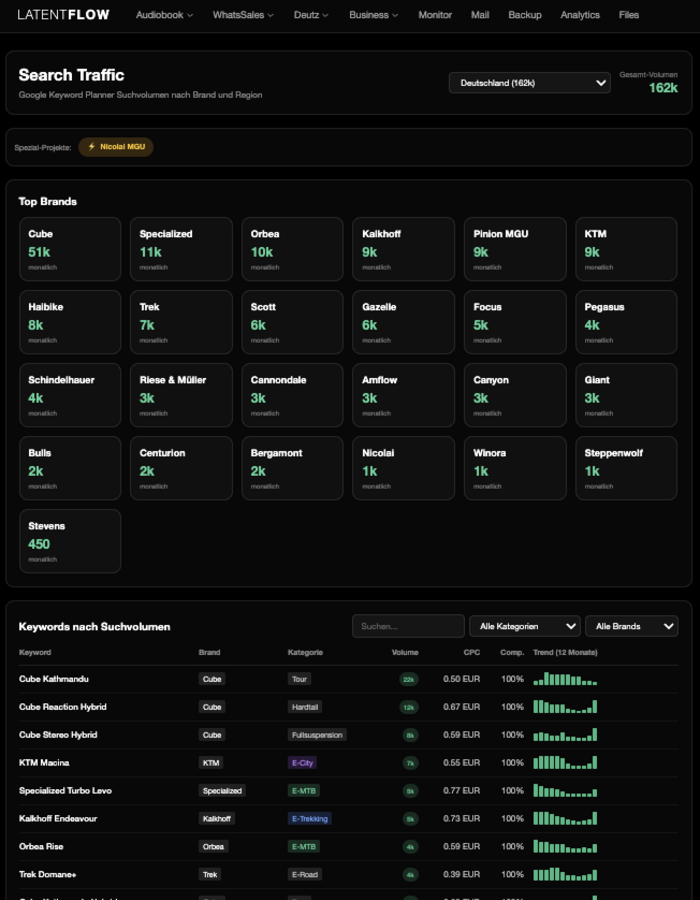Open the Backup section
The image size is (700, 900).
click(x=524, y=15)
